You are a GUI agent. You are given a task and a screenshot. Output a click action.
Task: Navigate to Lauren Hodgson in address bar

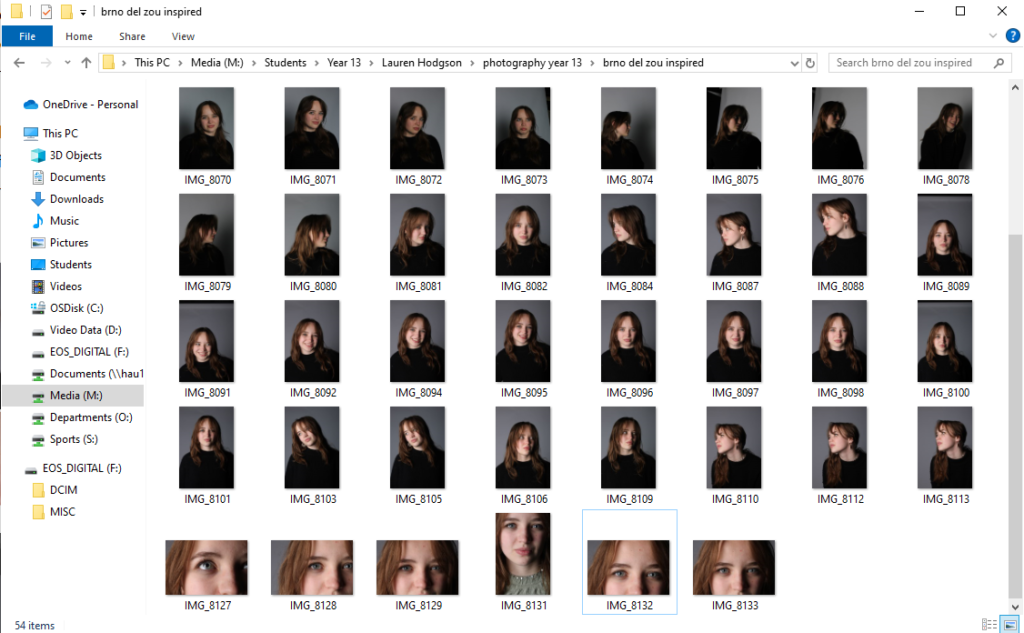click(422, 63)
